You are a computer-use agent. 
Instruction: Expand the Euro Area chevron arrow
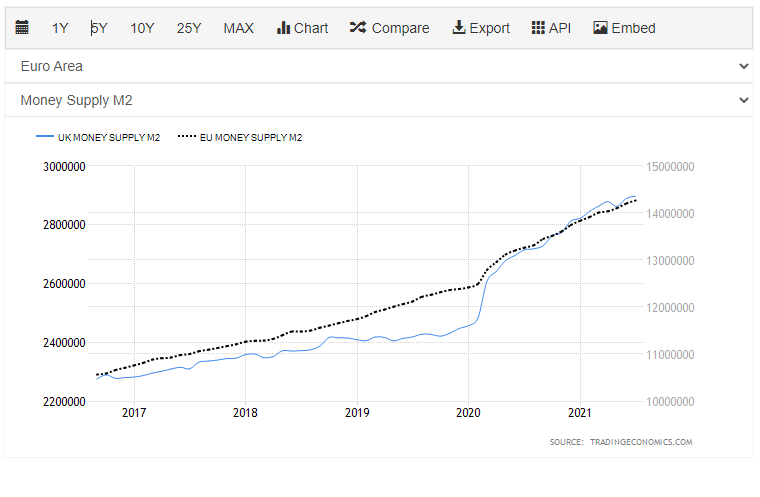744,66
